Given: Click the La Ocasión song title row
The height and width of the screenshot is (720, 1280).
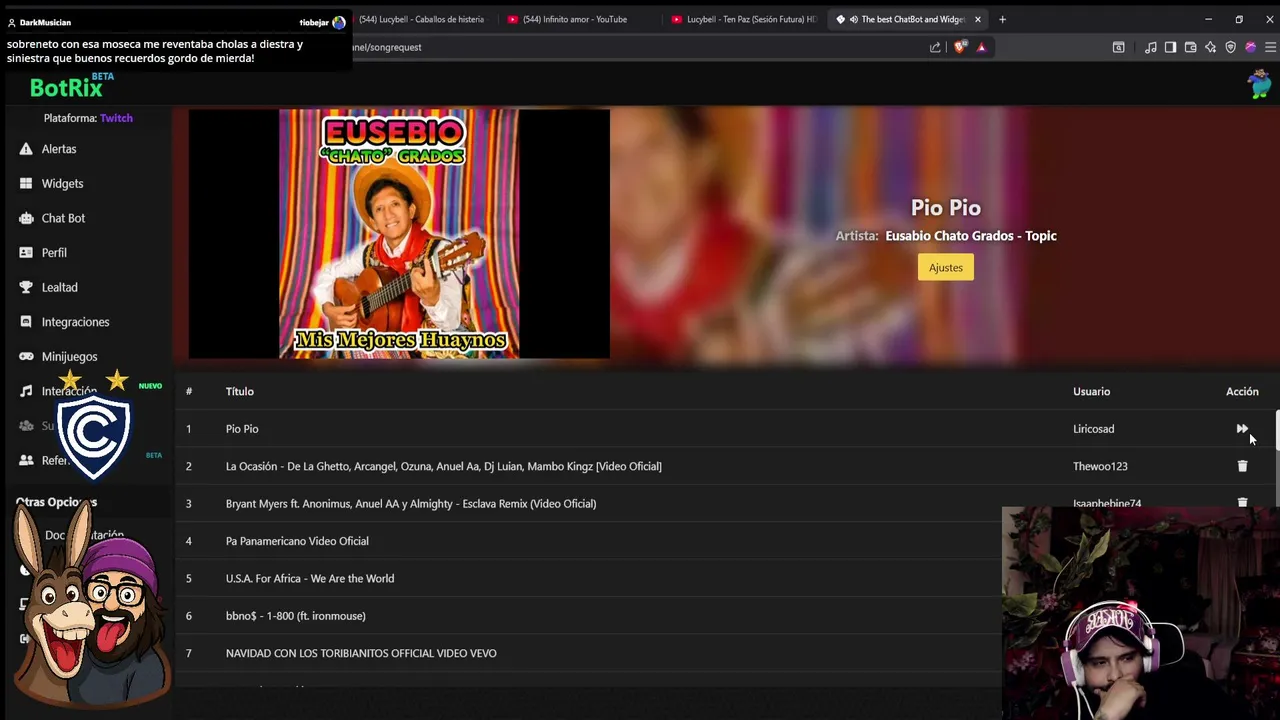Looking at the screenshot, I should coord(443,466).
